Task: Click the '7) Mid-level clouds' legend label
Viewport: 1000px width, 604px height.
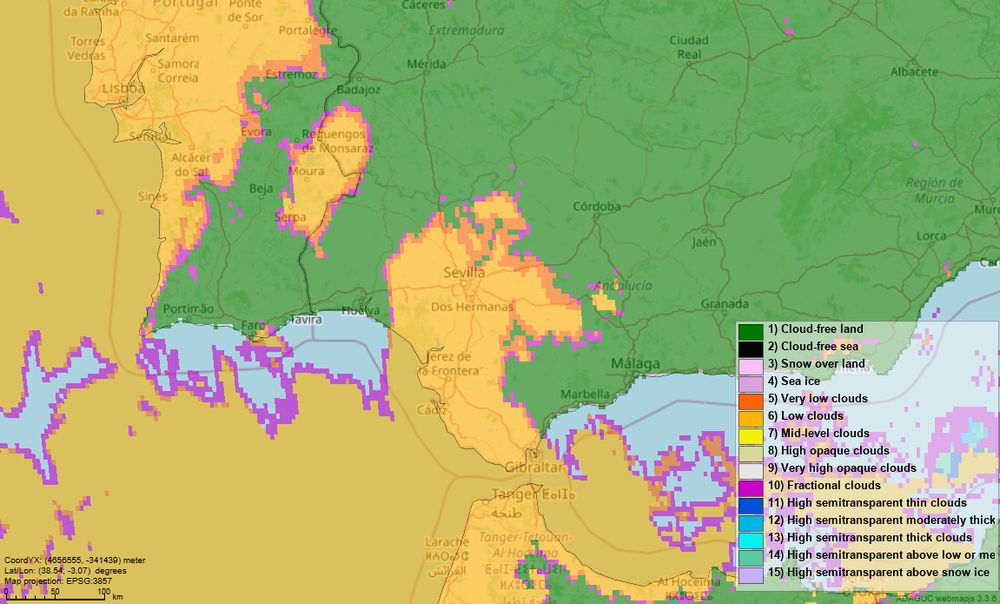Action: [818, 433]
